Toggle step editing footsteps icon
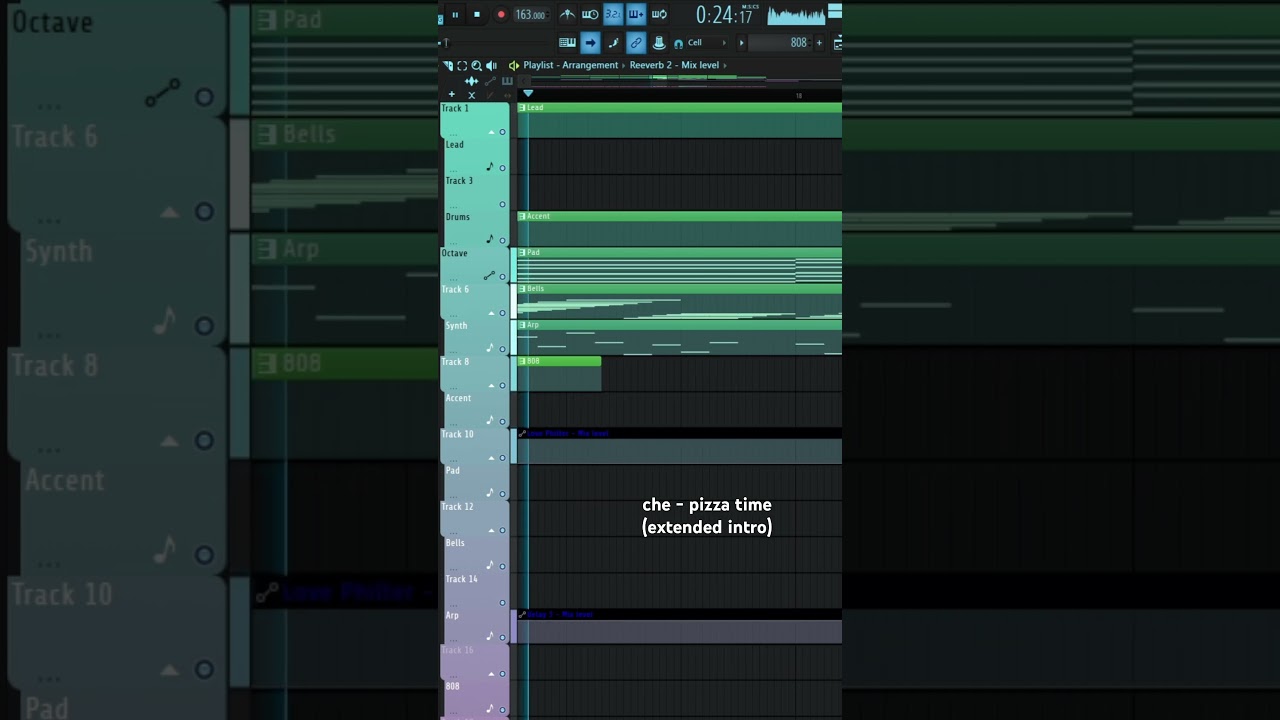This screenshot has height=720, width=1280. pos(613,42)
